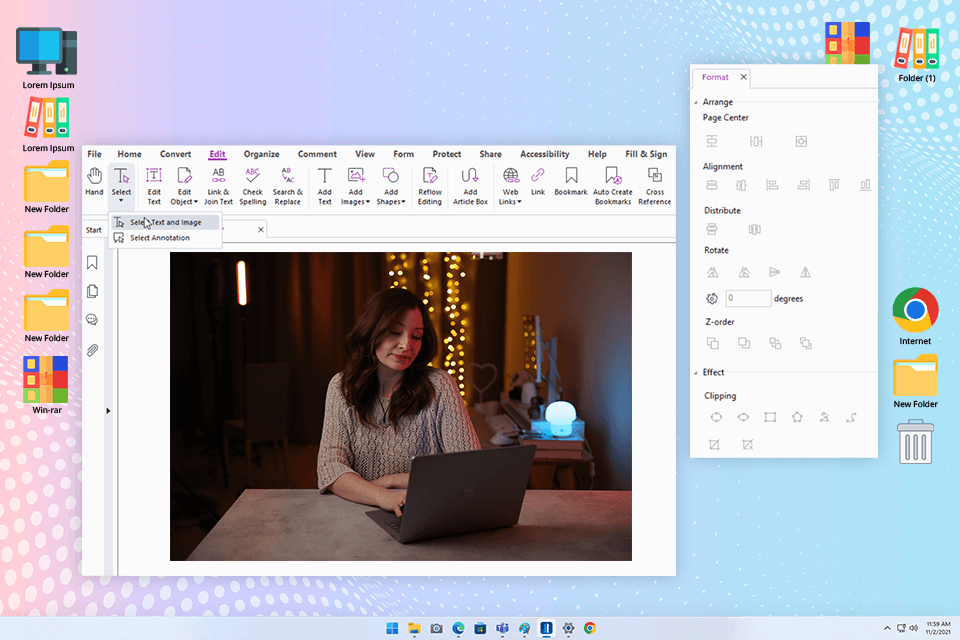Screen dimensions: 960x640
Task: Switch to the Home ribbon tab
Action: tap(129, 154)
